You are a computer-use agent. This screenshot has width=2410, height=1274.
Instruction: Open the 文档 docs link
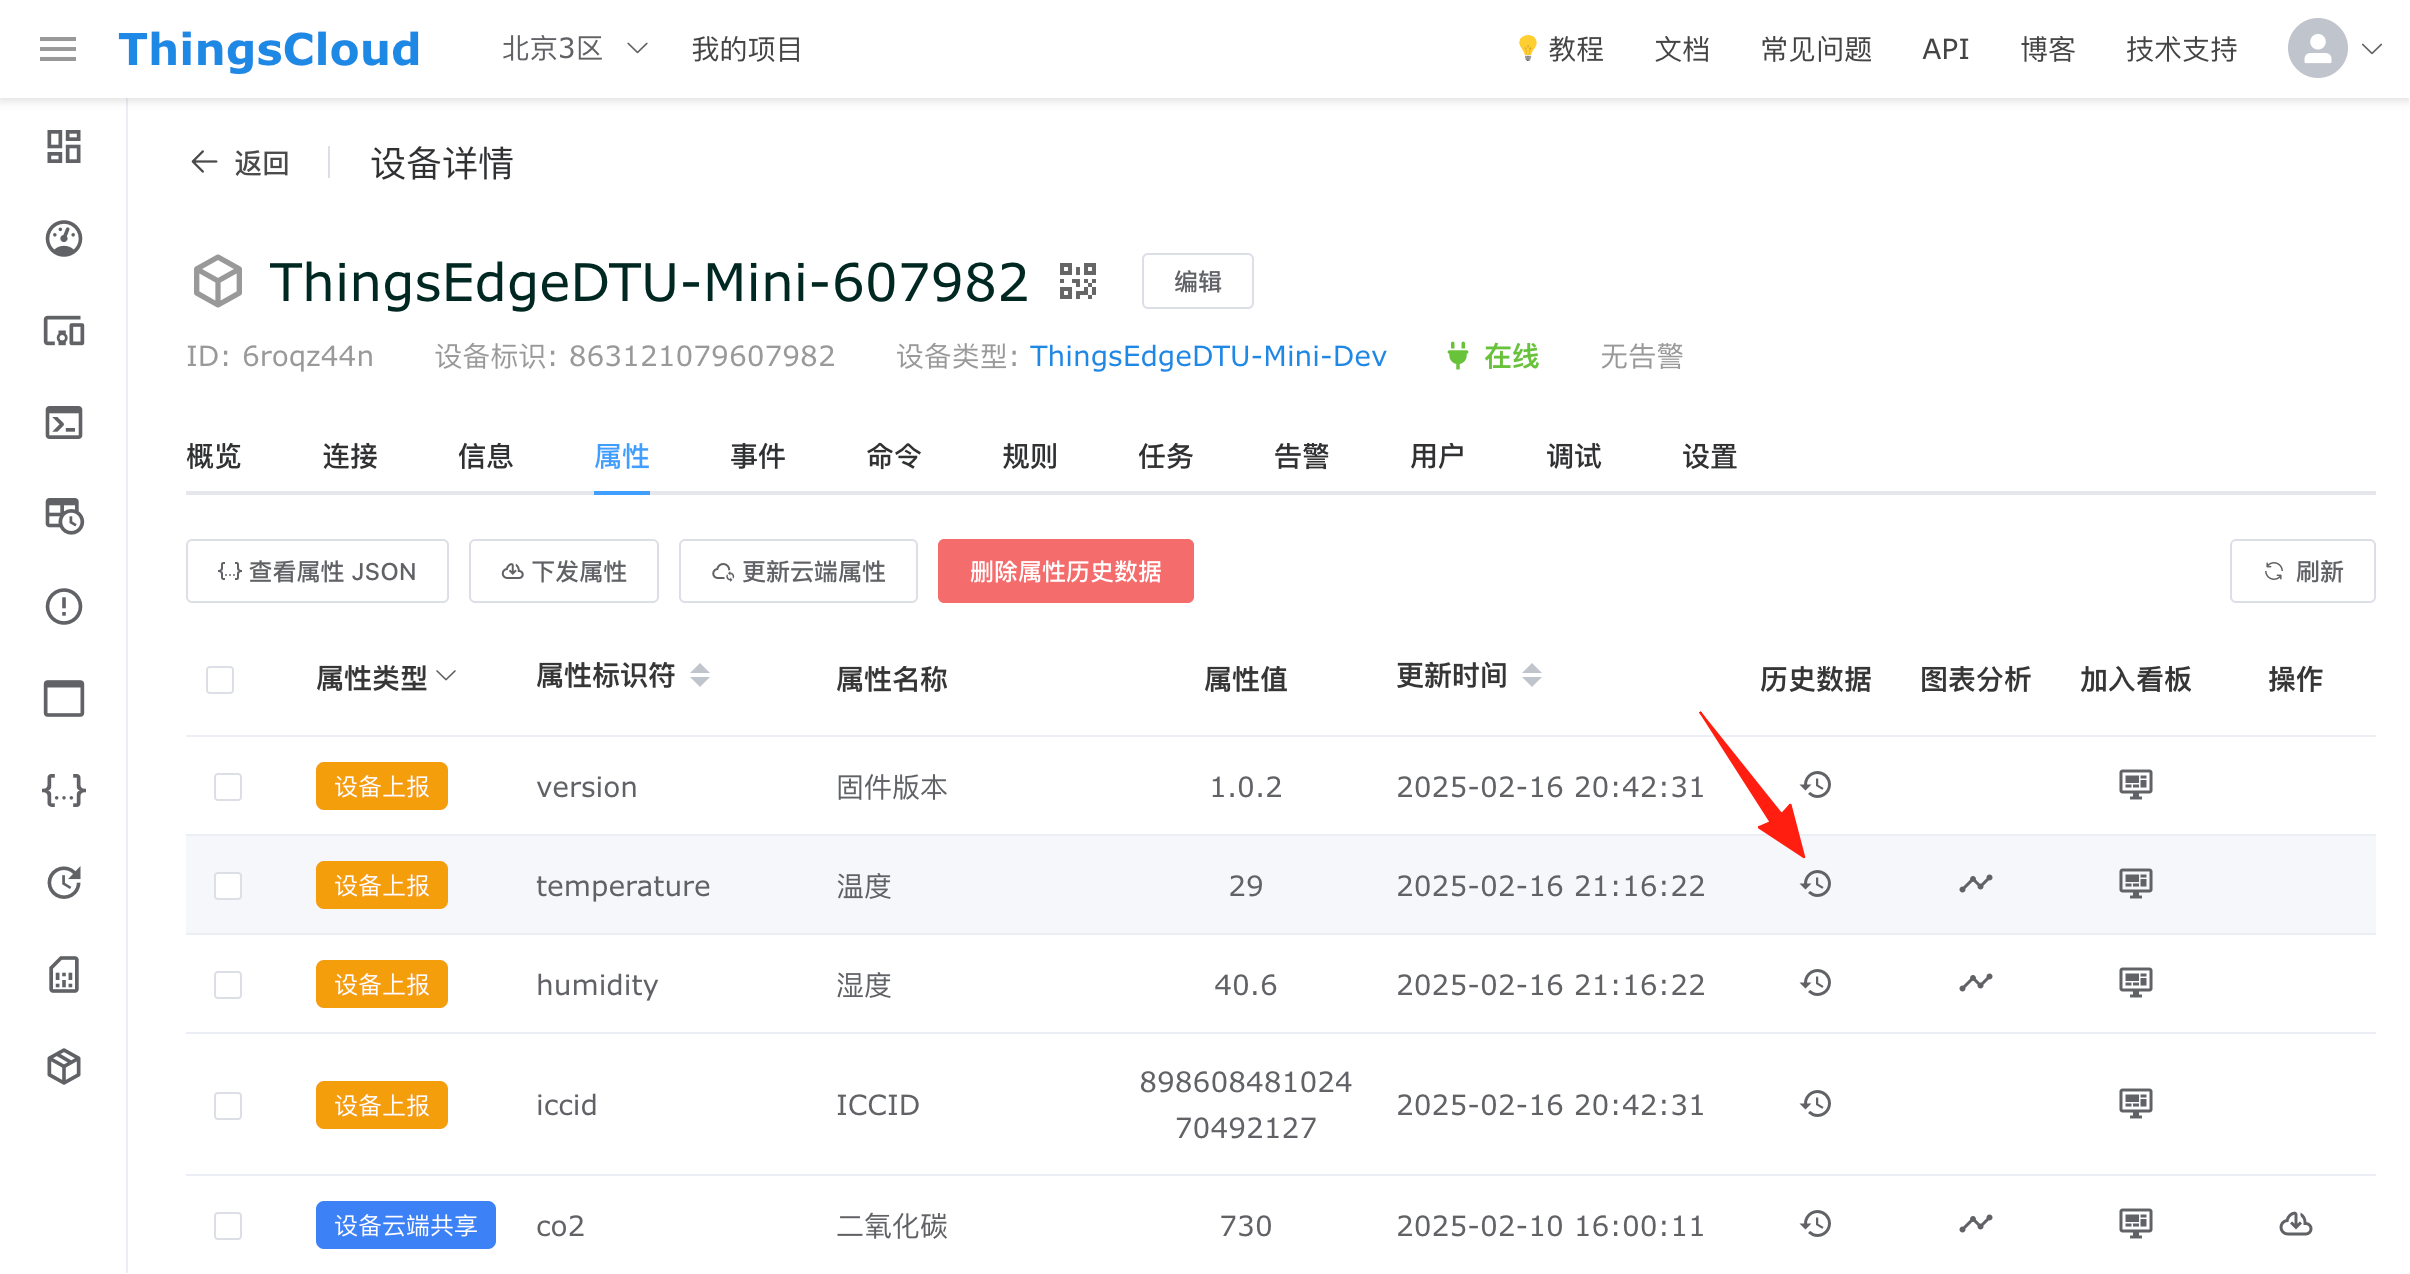pyautogui.click(x=1682, y=49)
